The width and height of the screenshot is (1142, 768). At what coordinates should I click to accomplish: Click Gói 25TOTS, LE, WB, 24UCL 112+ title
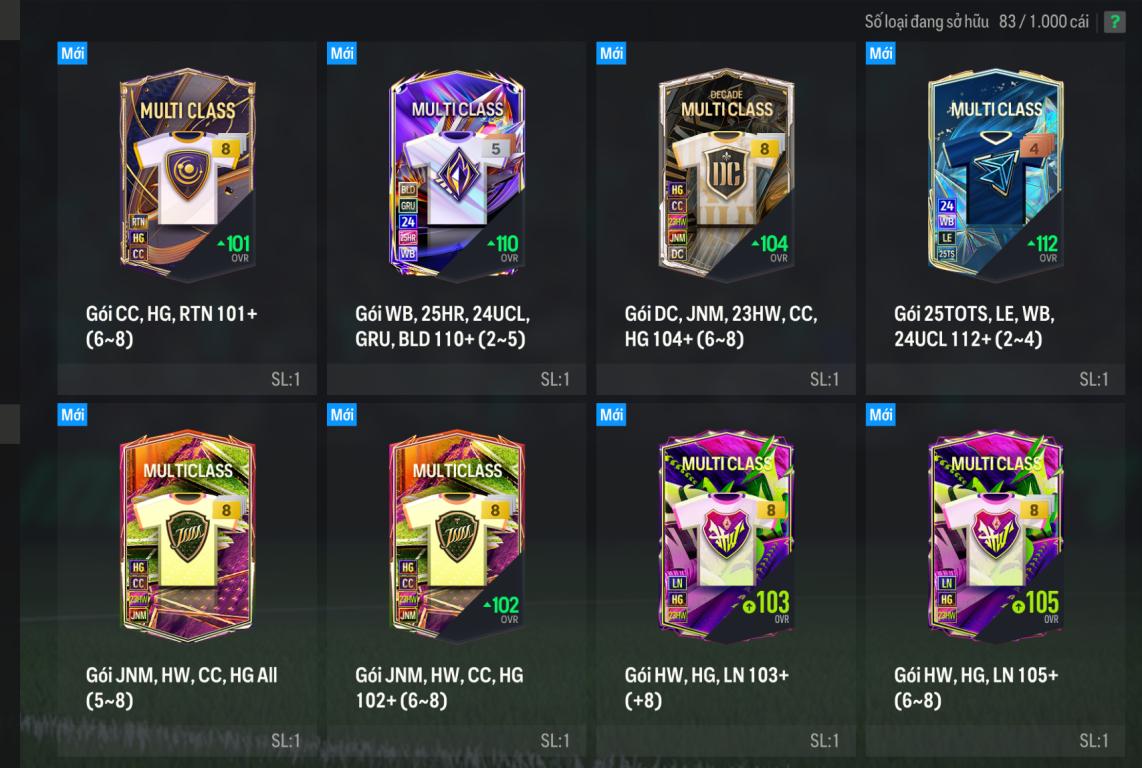[974, 326]
